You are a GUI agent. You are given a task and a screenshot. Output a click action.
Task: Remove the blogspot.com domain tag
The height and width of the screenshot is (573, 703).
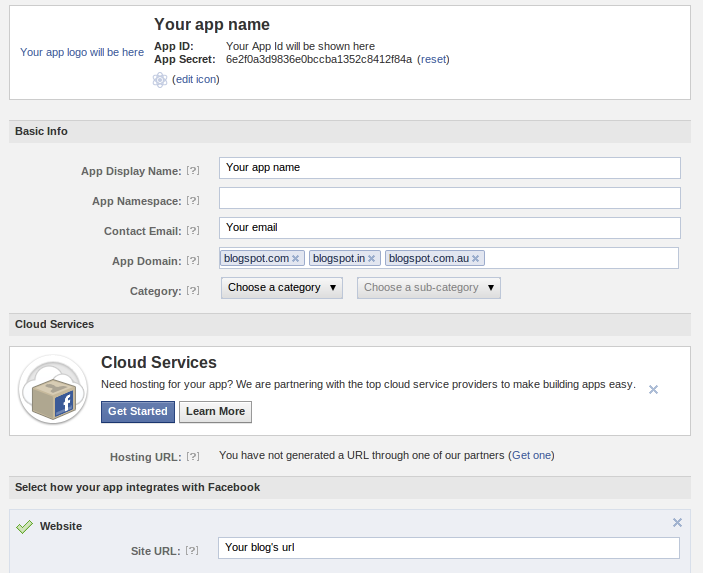click(297, 259)
